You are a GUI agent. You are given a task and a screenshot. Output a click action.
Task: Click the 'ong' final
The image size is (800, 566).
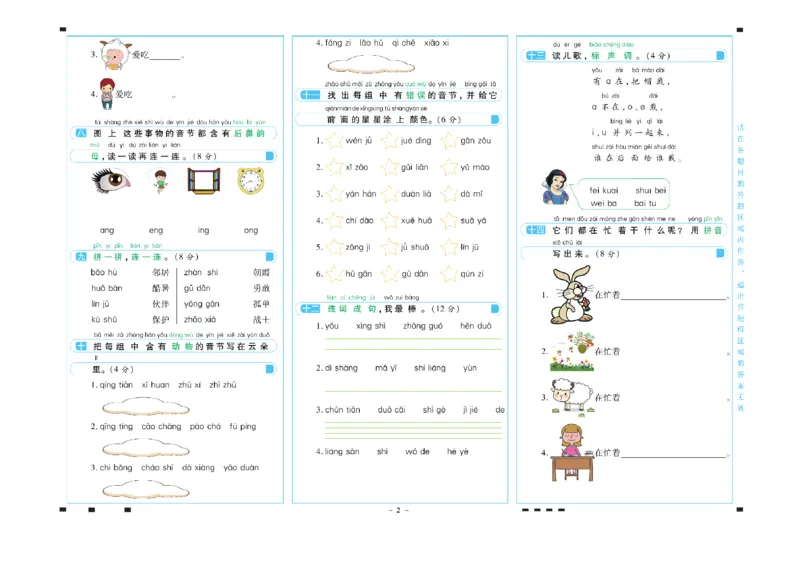(251, 231)
